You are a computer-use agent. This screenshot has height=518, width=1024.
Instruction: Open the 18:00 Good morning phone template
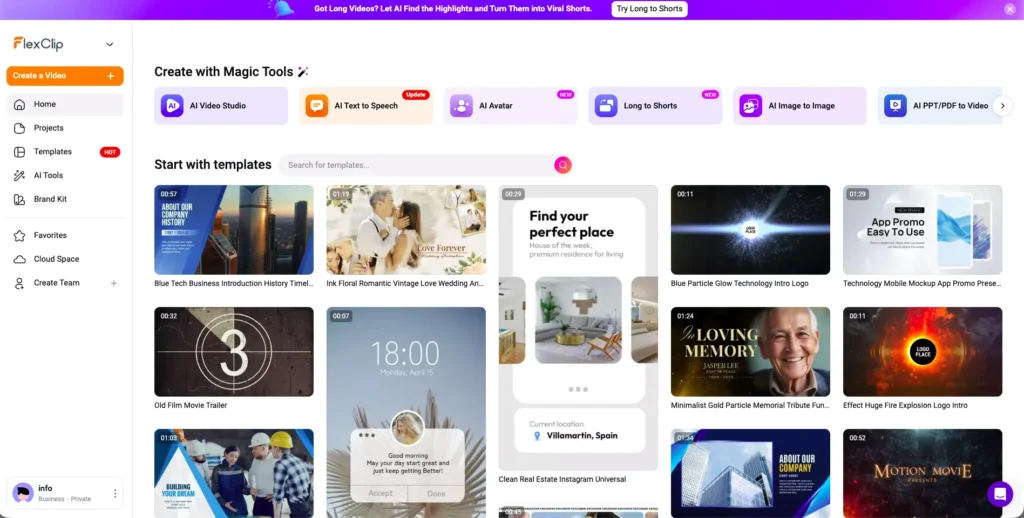coord(406,412)
